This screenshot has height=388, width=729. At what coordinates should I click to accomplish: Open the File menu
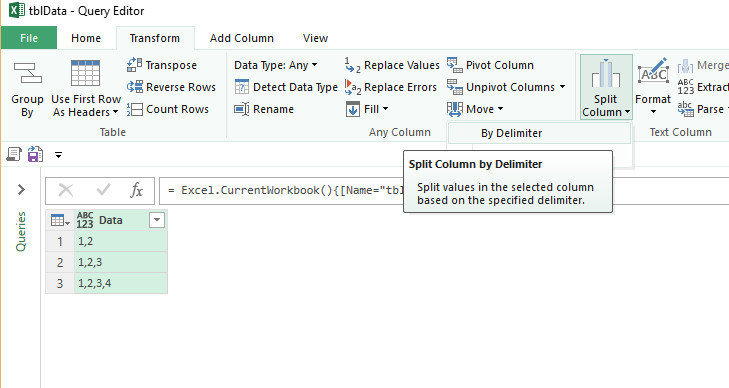pos(29,38)
